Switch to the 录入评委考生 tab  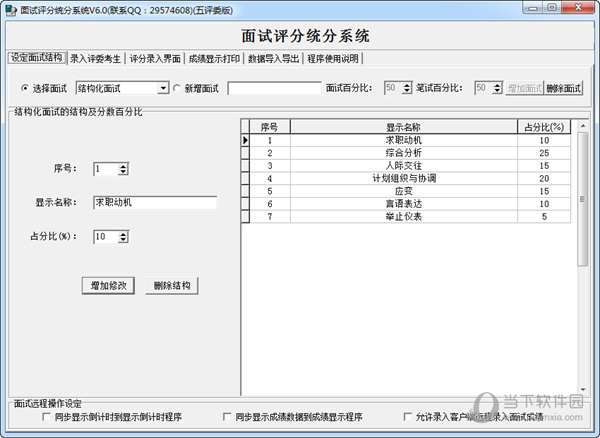point(96,58)
